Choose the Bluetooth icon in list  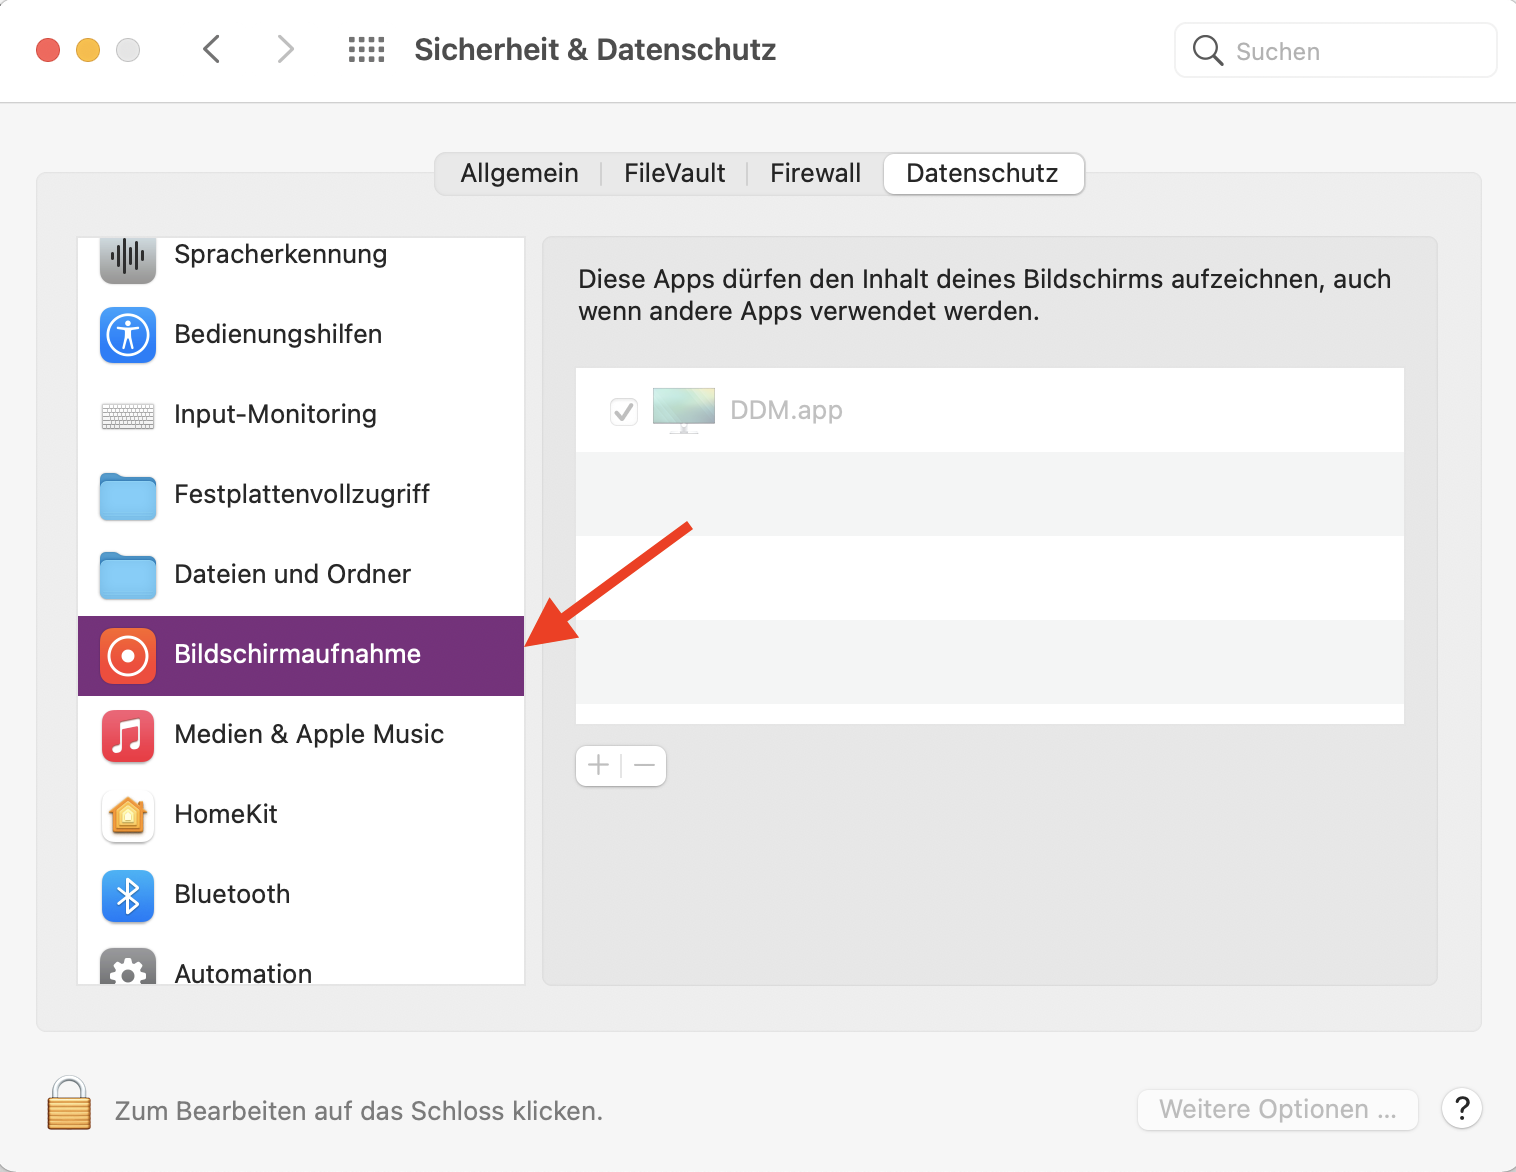(x=128, y=895)
